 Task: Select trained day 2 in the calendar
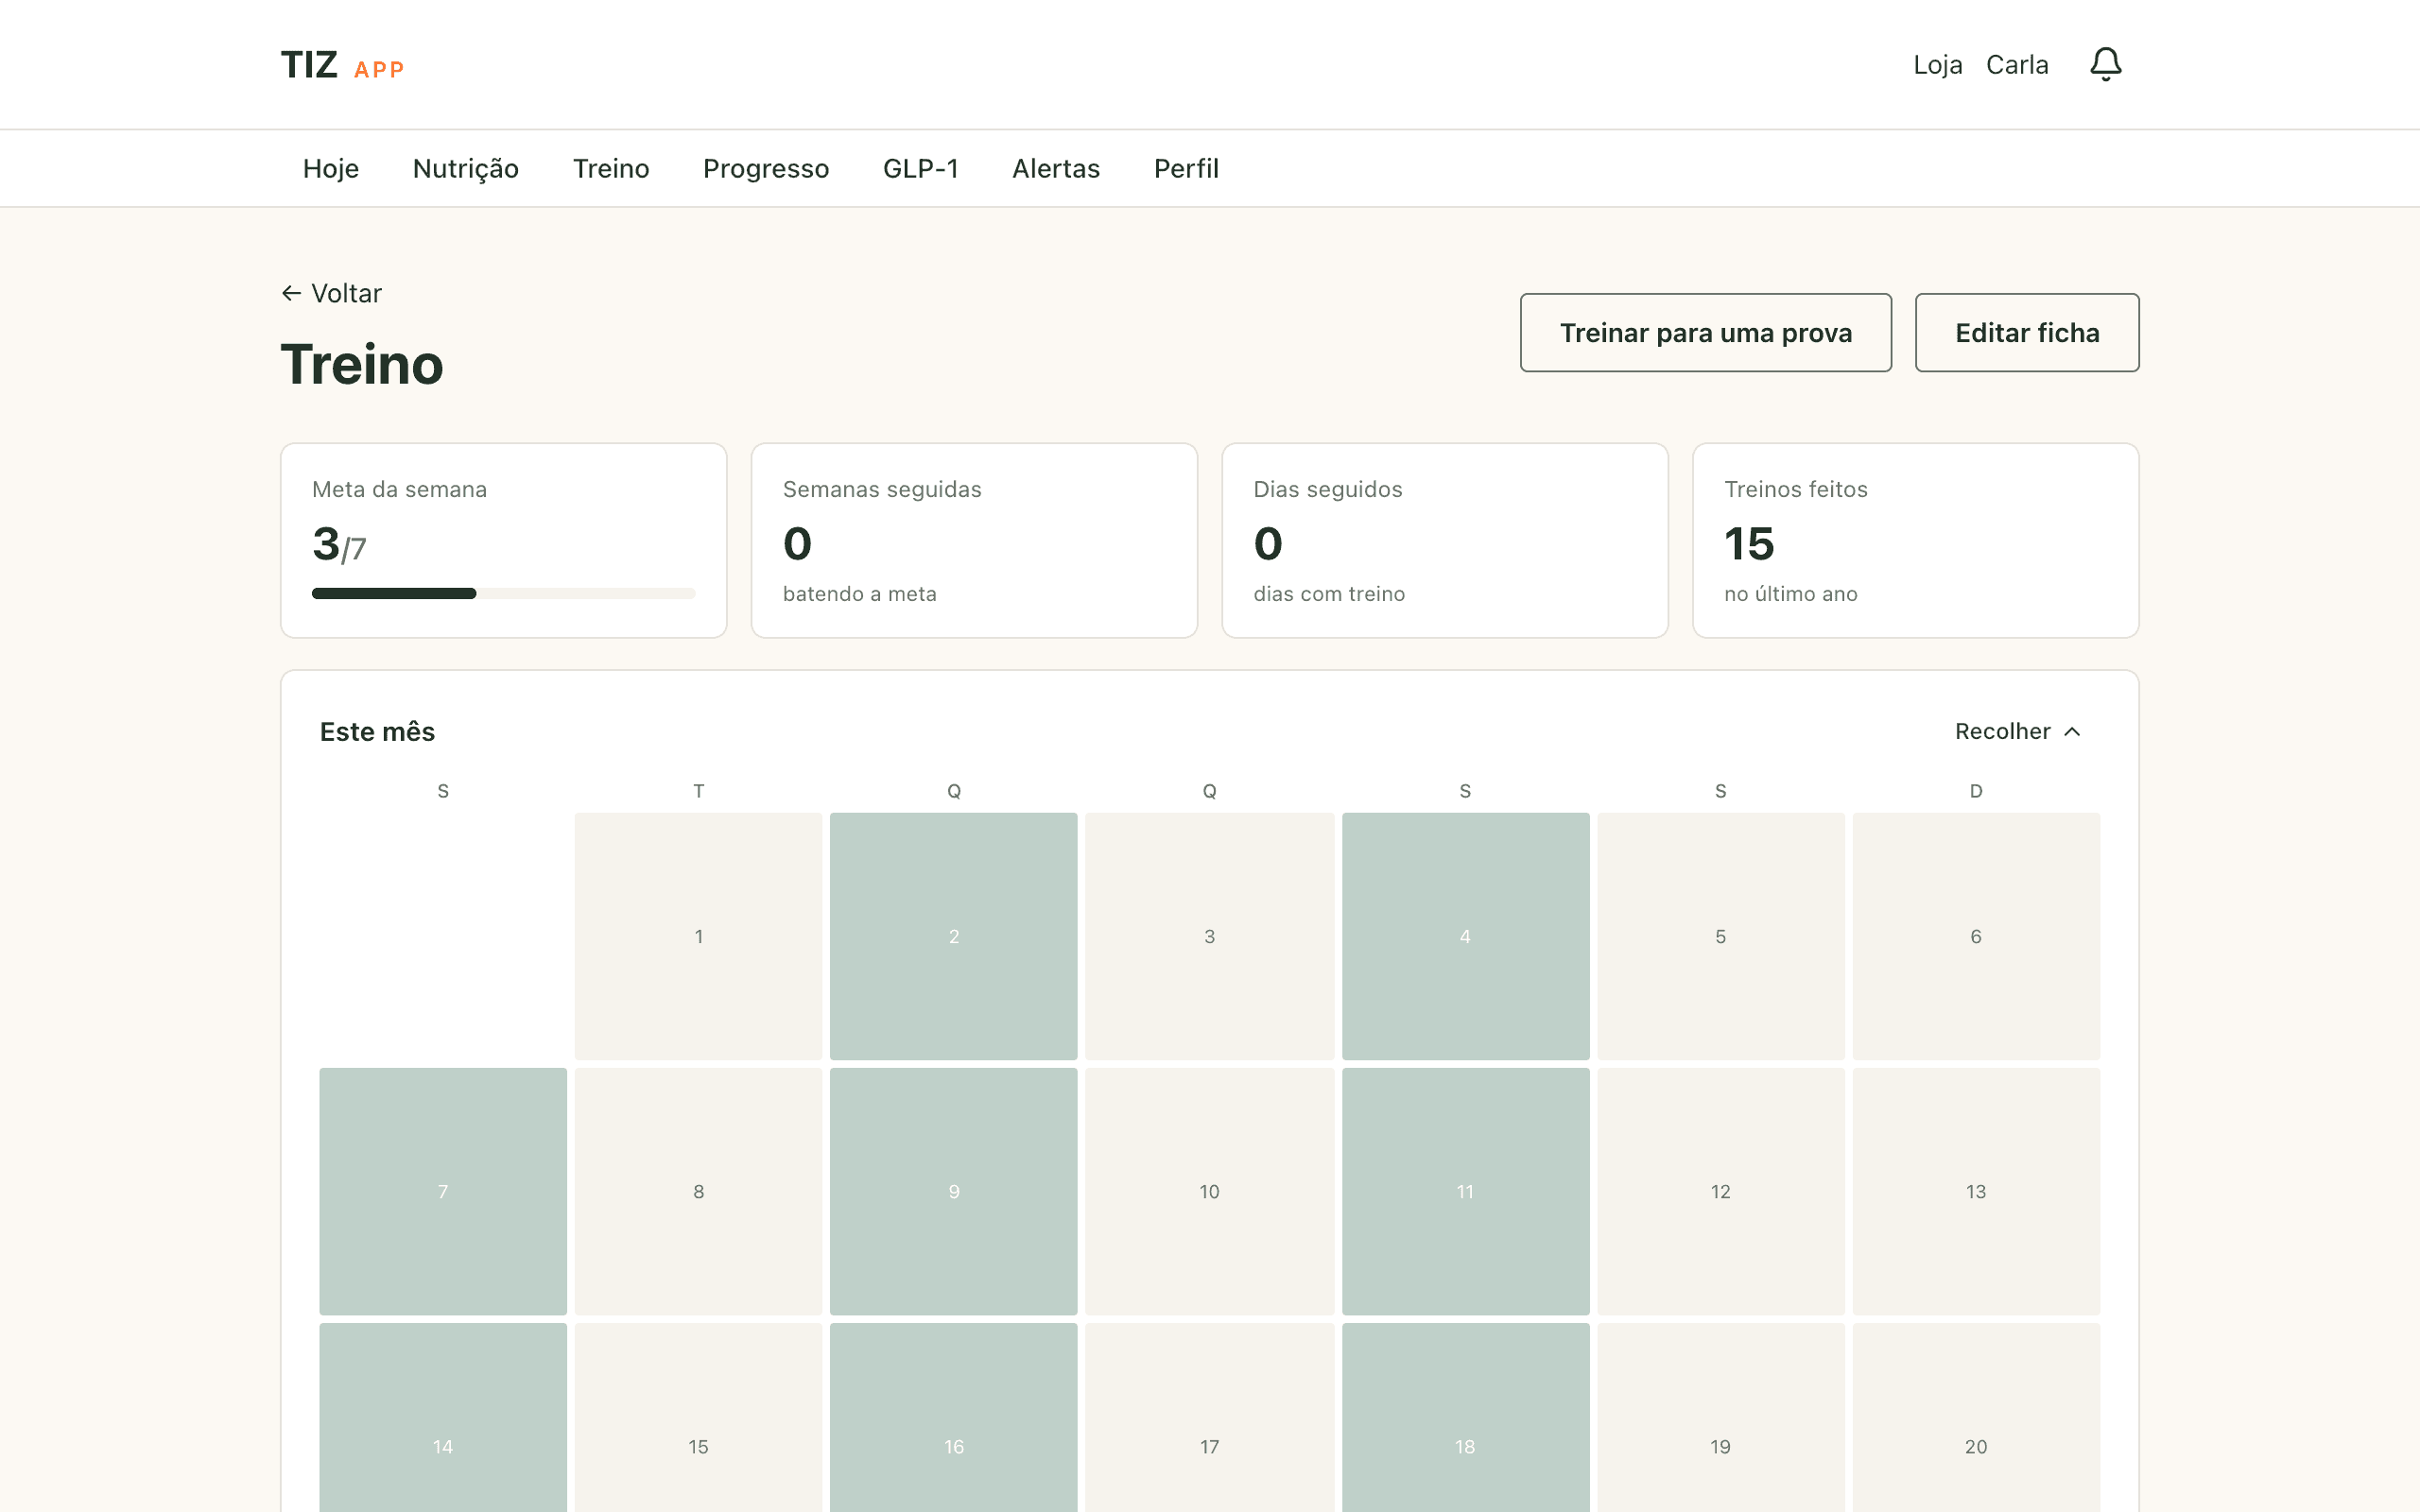click(954, 936)
